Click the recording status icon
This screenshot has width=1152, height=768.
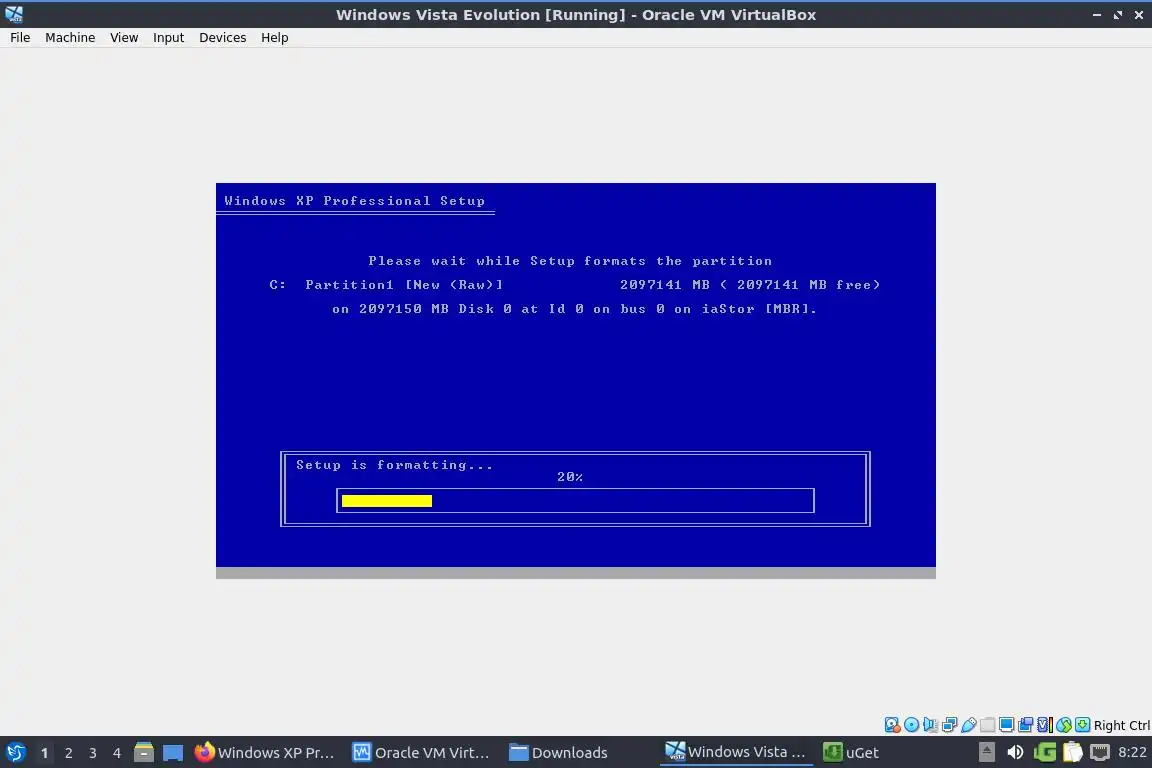point(1026,725)
